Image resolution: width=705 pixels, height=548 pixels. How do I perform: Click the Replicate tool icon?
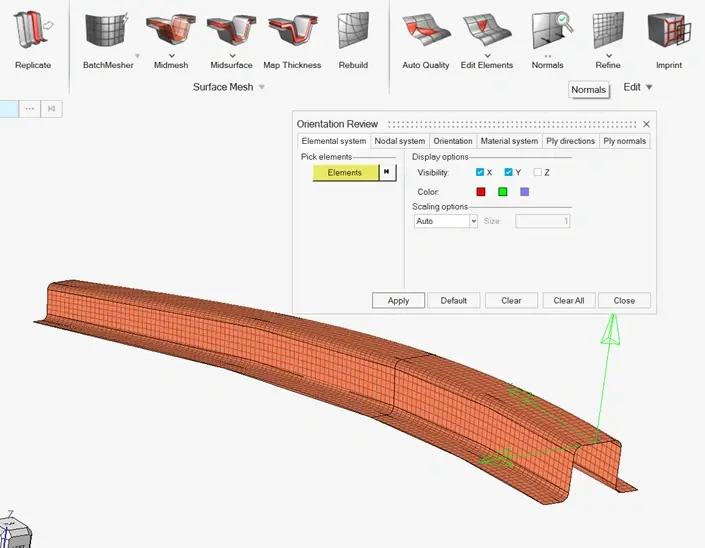click(32, 32)
